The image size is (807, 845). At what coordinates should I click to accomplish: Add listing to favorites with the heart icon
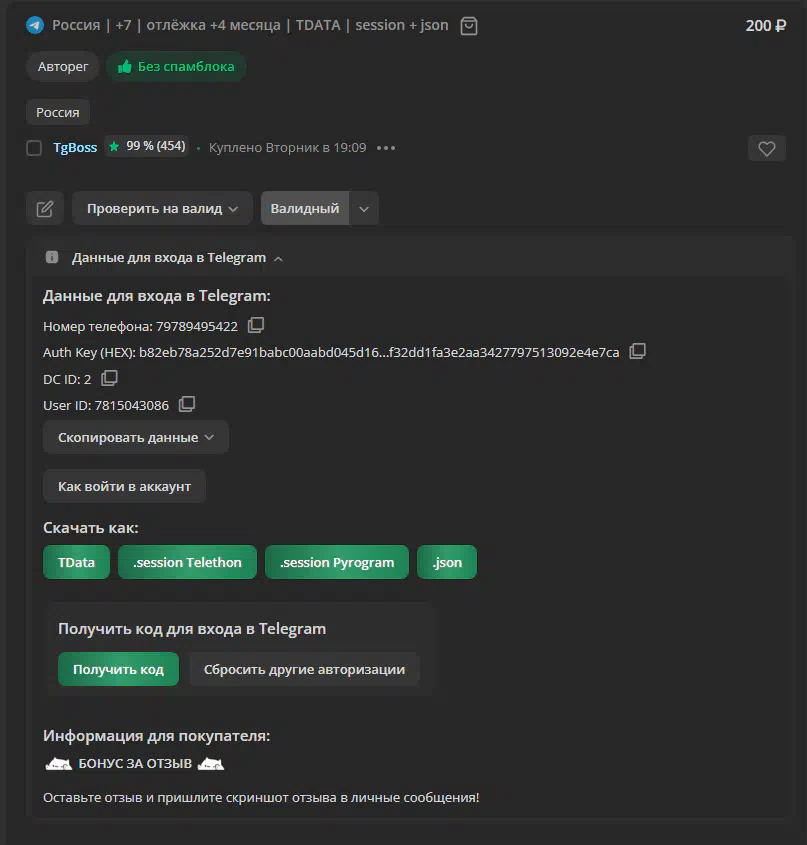click(767, 148)
